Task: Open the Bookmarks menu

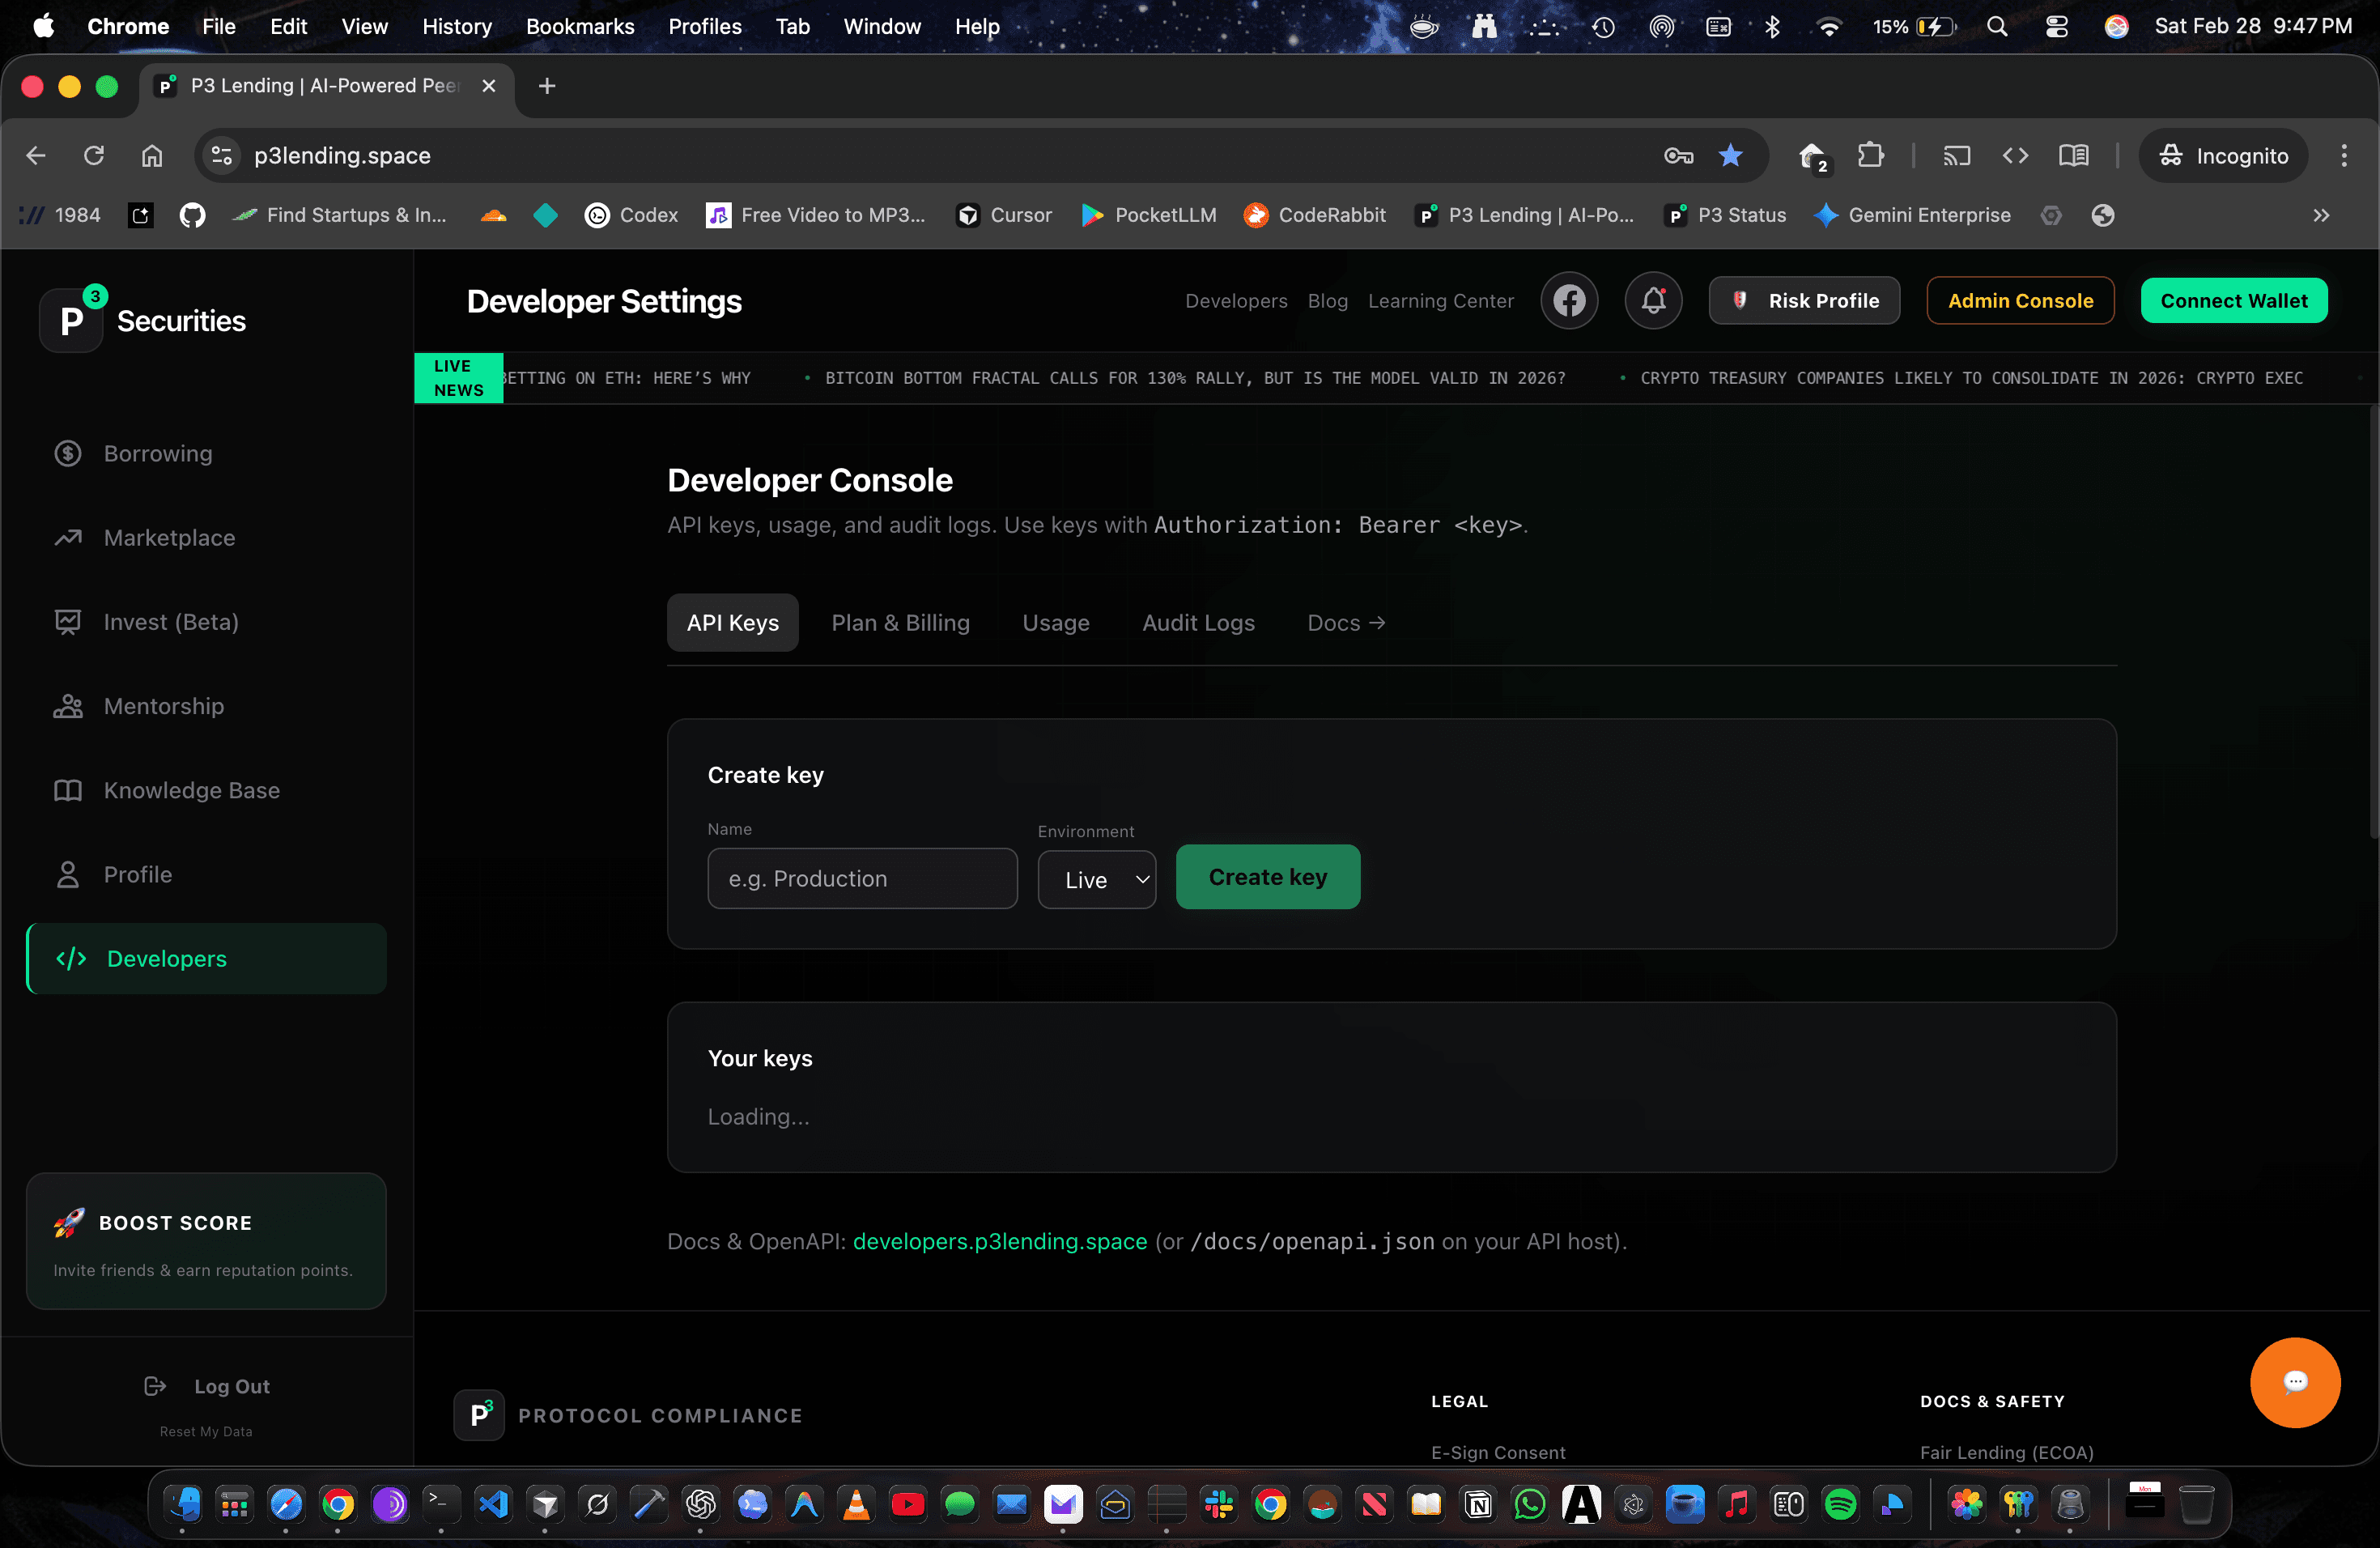Action: tap(580, 26)
